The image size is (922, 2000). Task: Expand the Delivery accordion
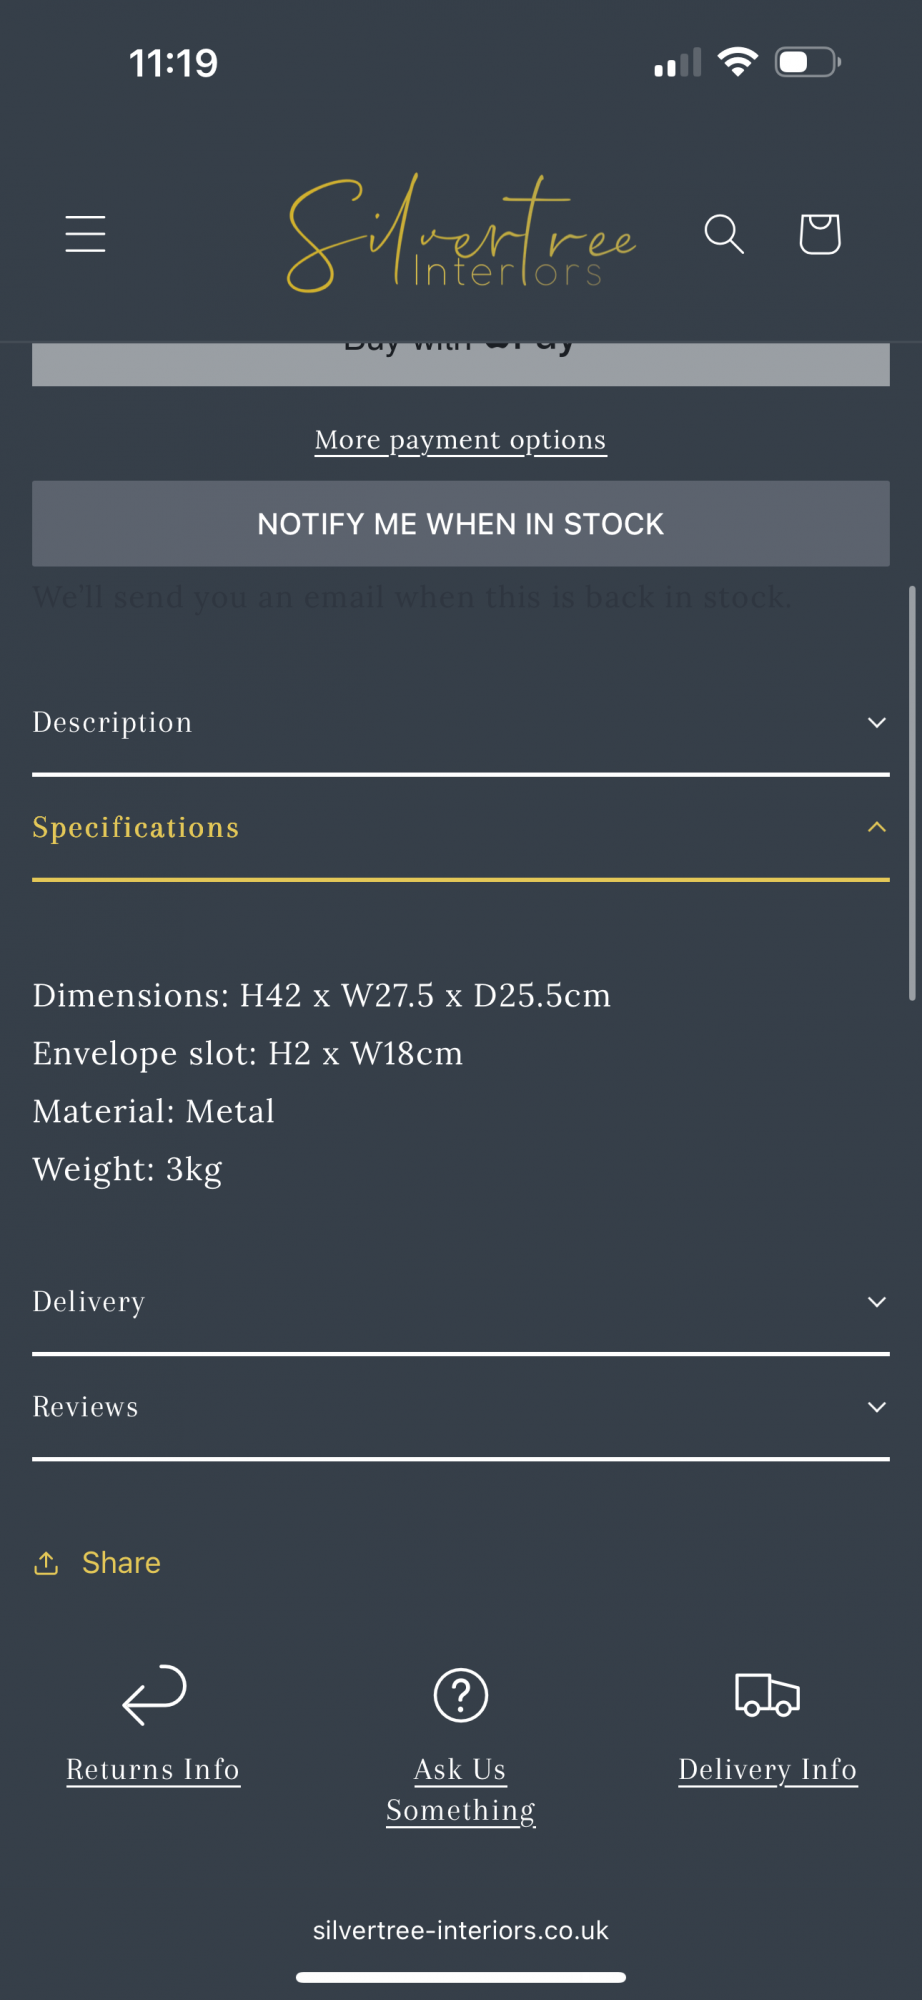click(461, 1302)
